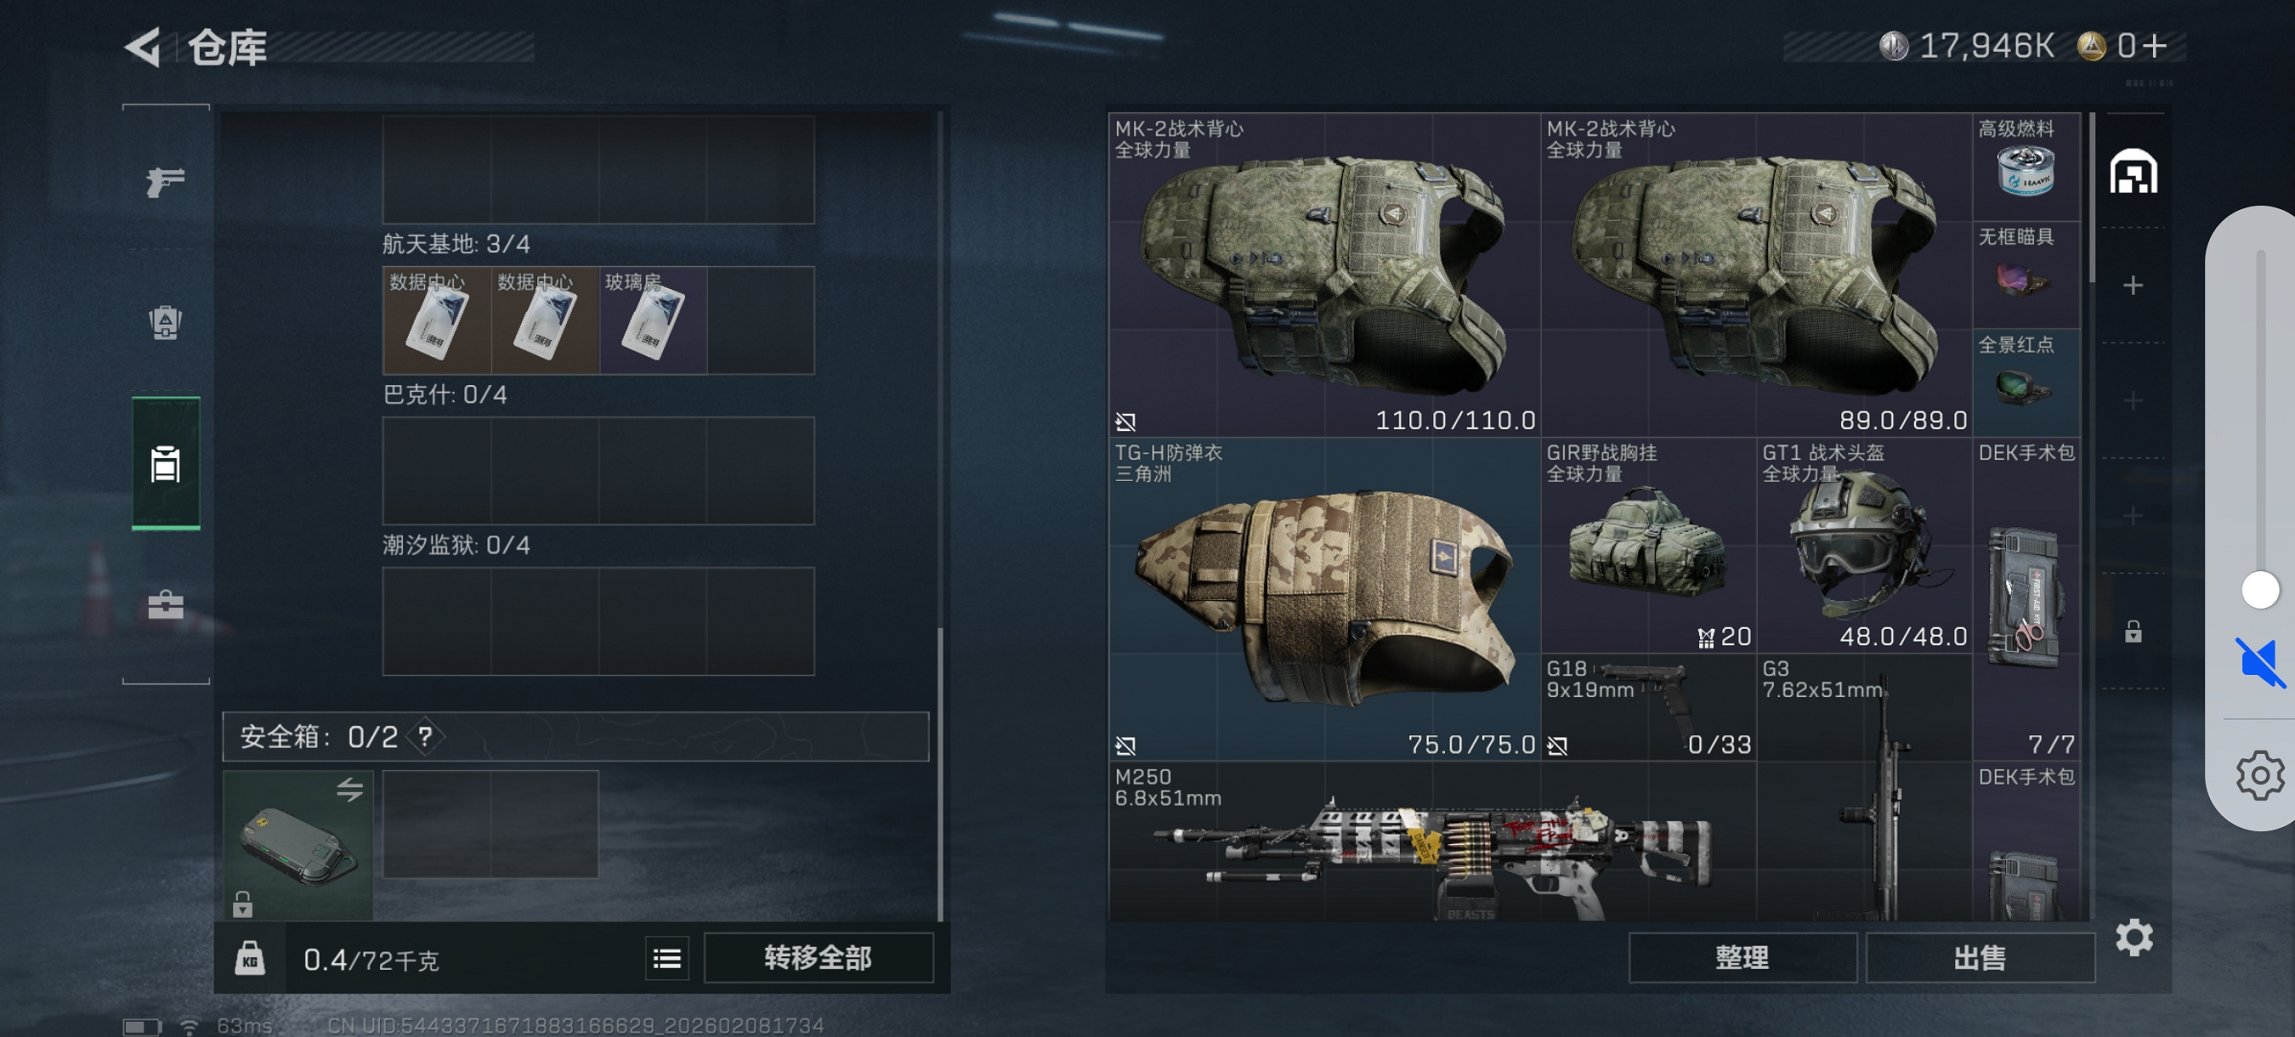Click the 出售 sell button

point(1980,958)
